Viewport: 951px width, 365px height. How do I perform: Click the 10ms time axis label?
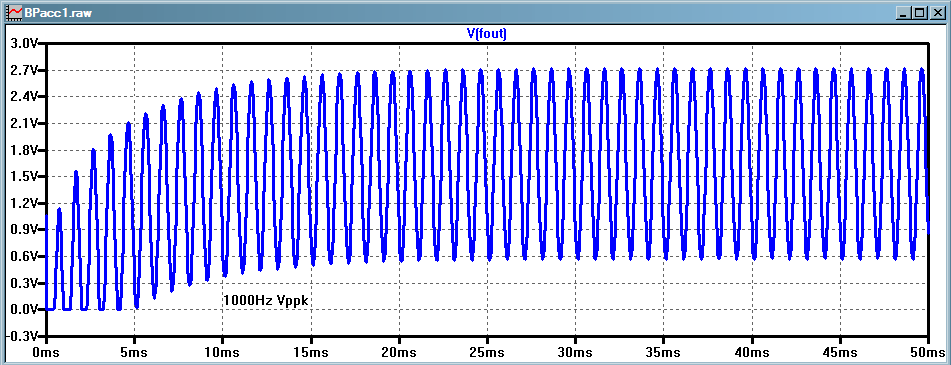tap(223, 352)
